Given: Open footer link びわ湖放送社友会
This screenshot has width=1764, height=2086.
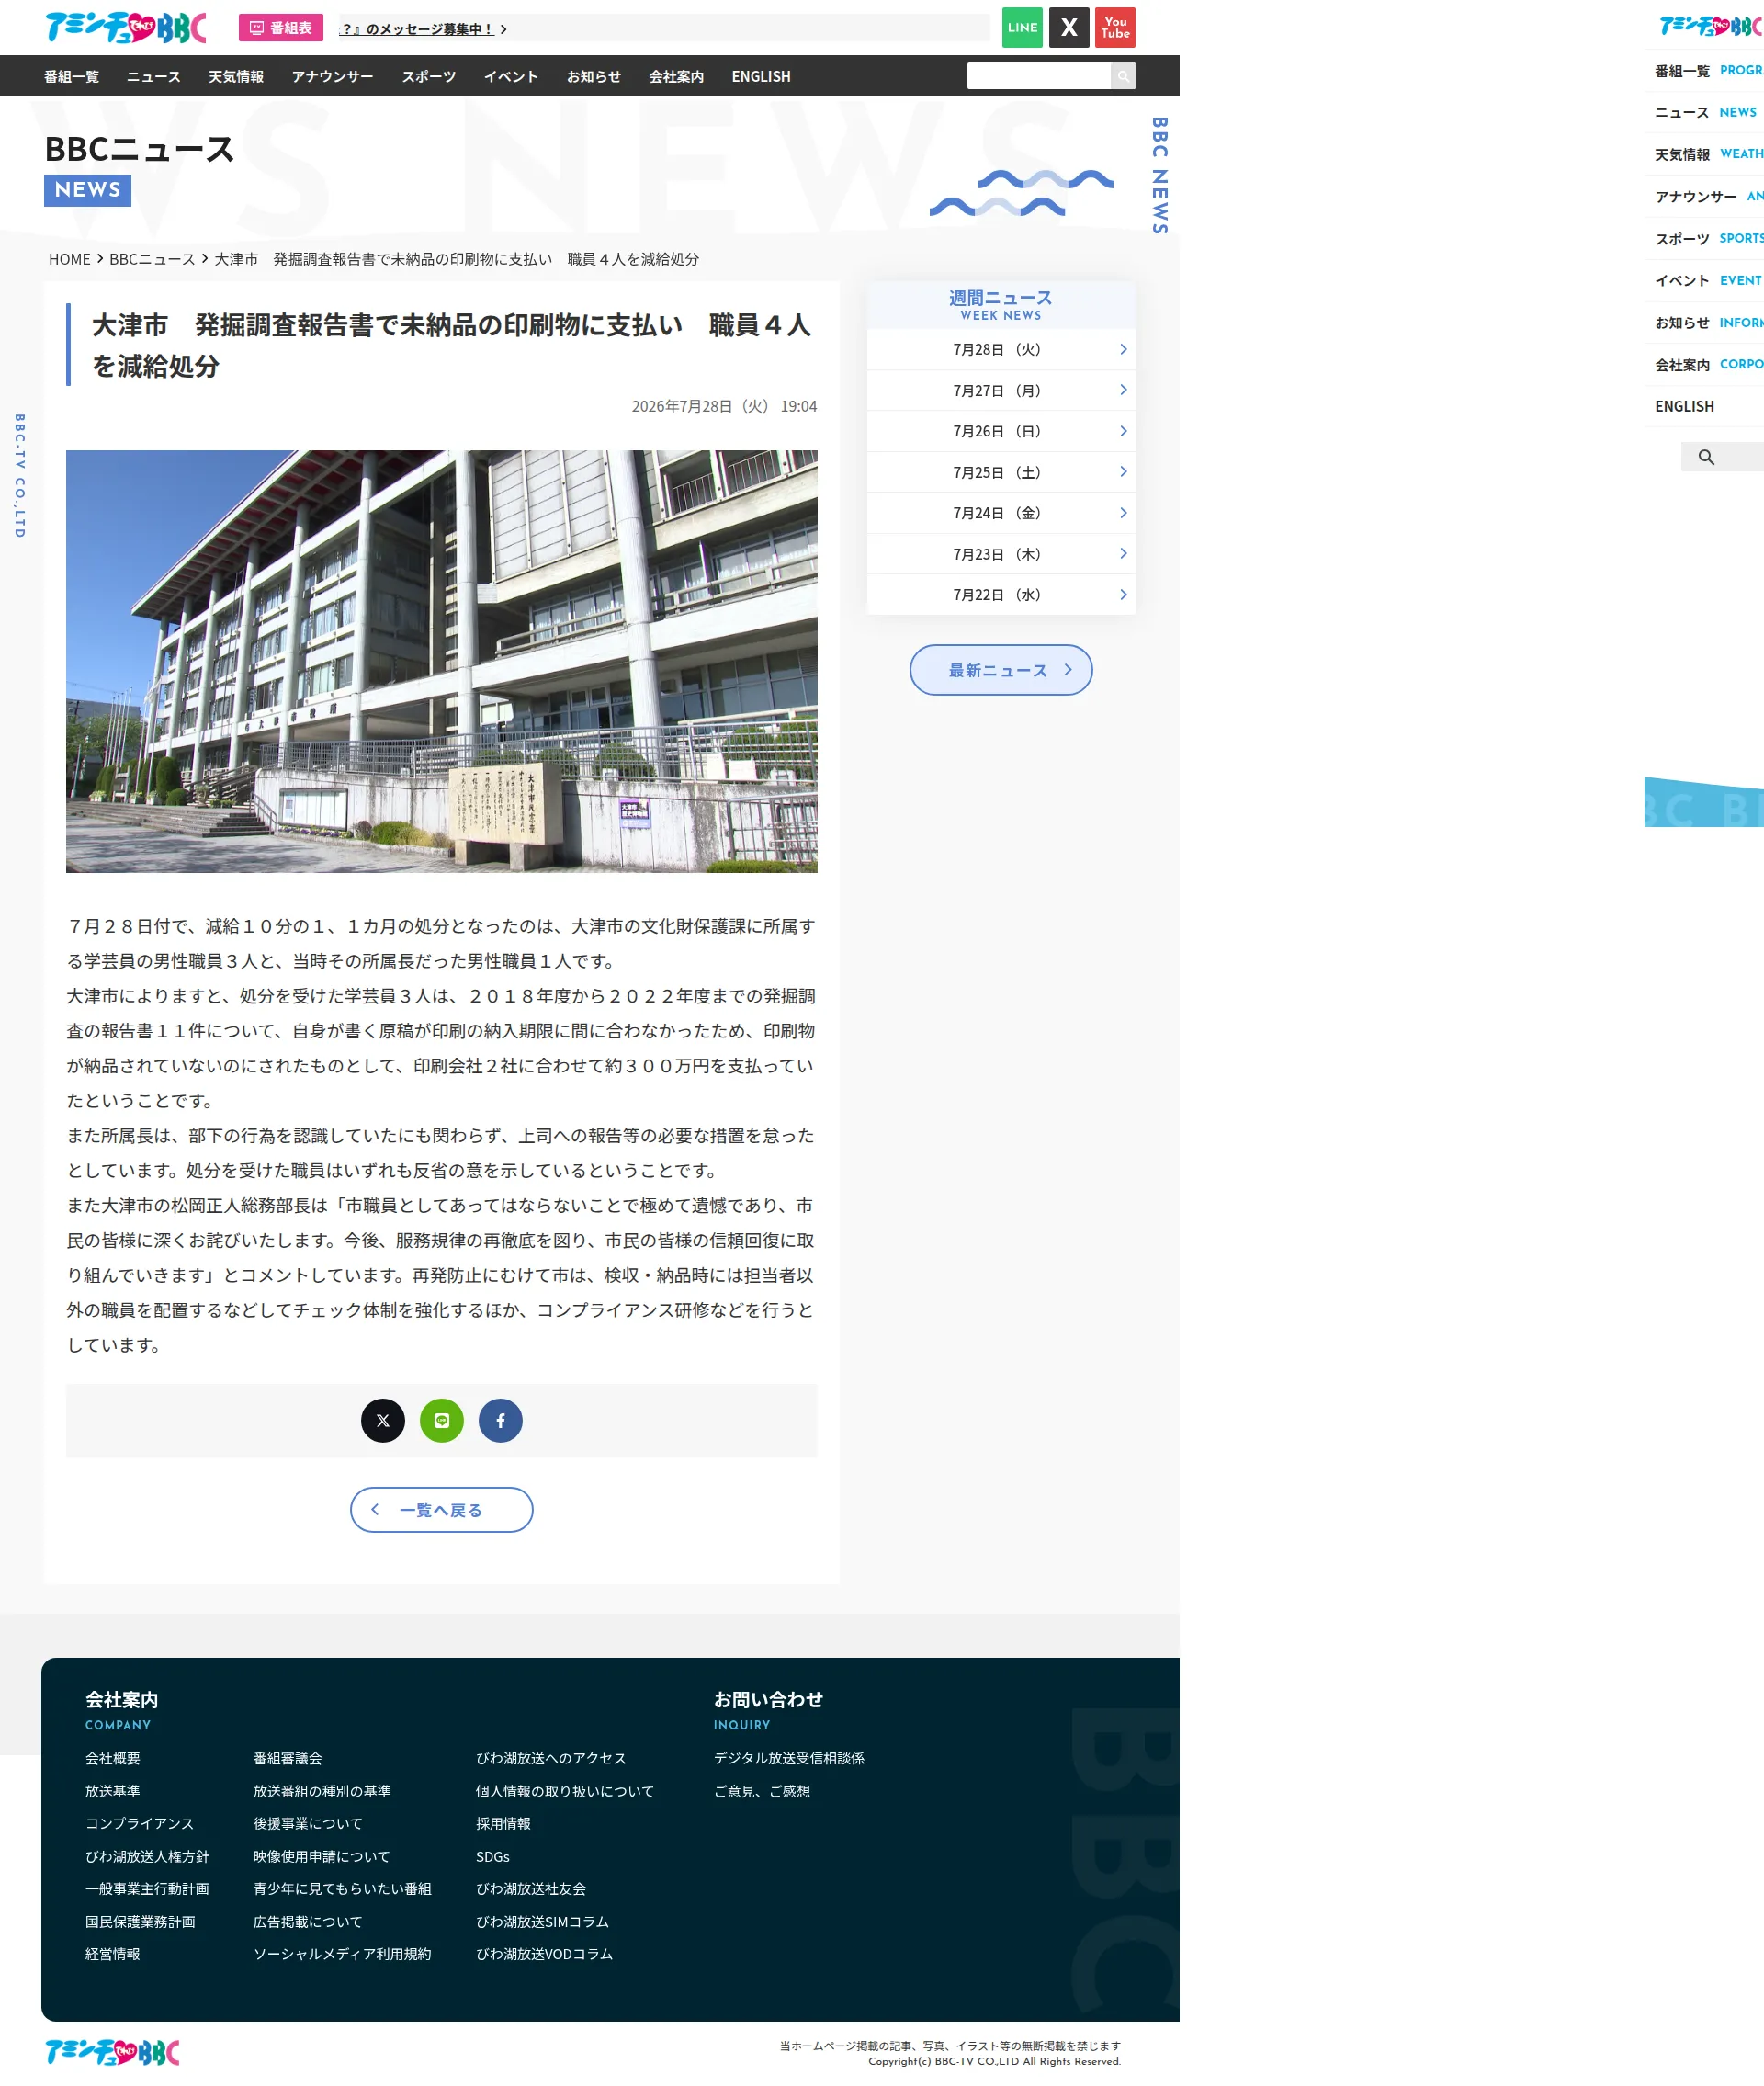Looking at the screenshot, I should [531, 1888].
